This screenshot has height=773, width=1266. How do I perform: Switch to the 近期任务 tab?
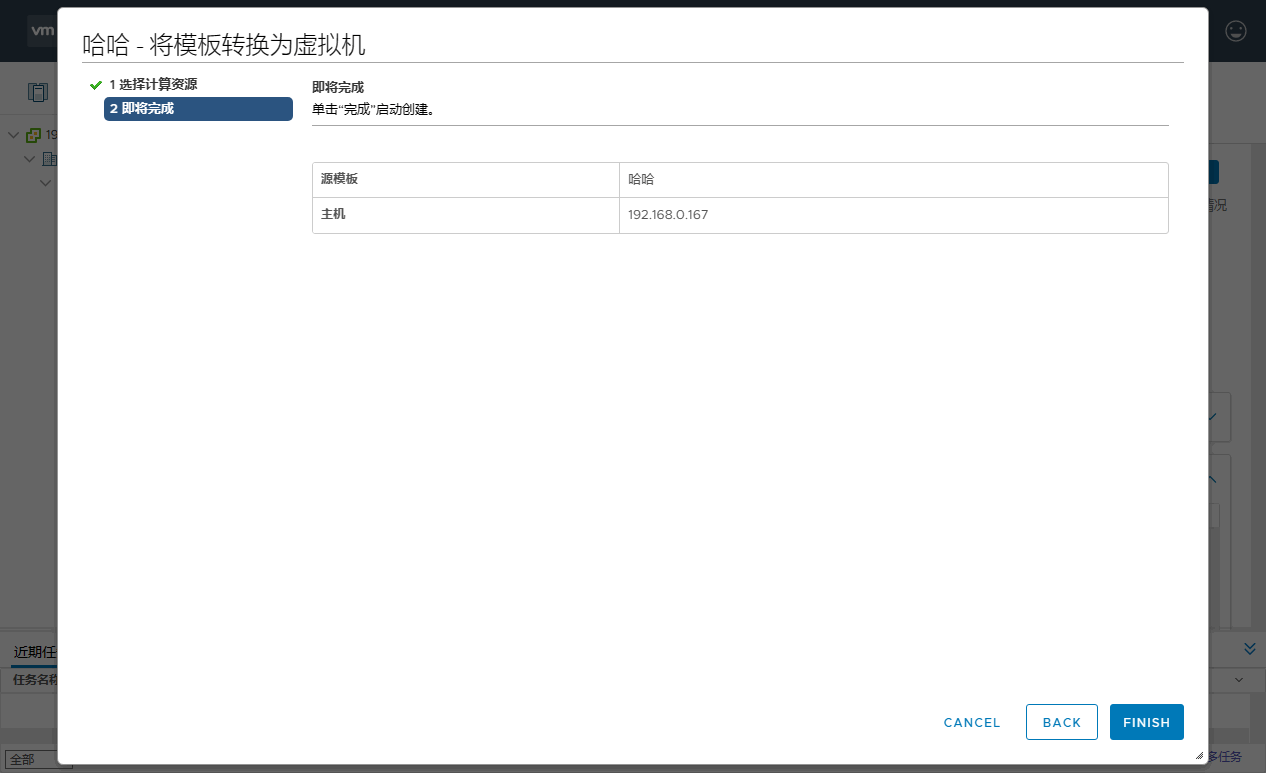tap(34, 652)
